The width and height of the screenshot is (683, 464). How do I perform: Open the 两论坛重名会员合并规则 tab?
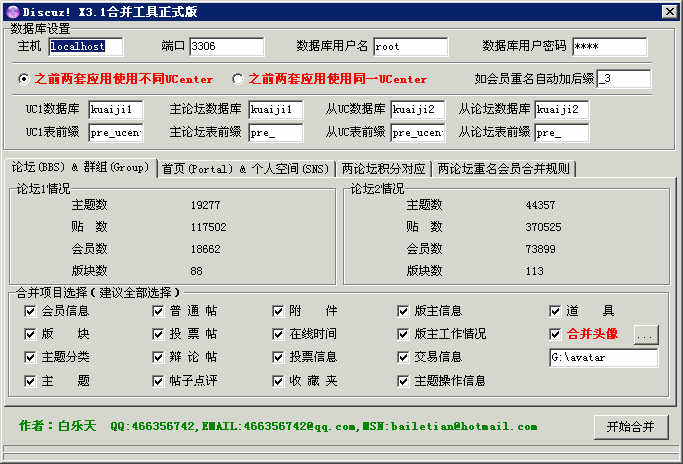tap(505, 169)
